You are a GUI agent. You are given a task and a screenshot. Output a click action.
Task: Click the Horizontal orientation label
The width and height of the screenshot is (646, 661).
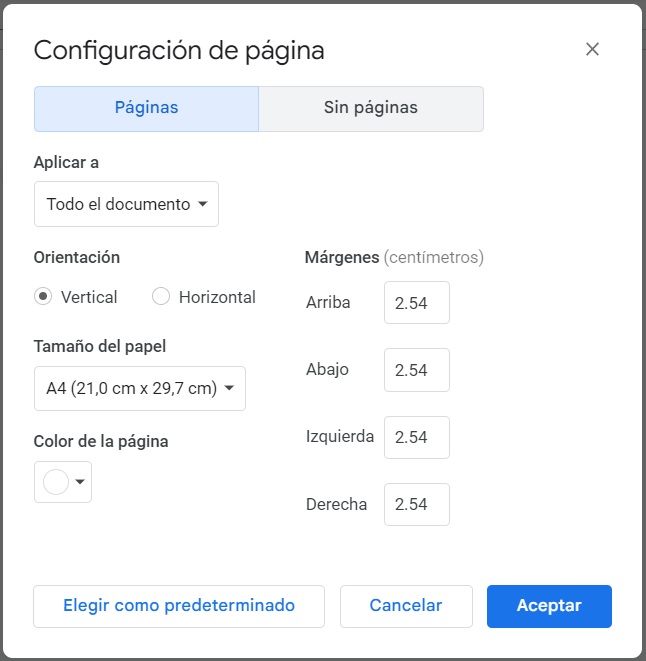217,297
